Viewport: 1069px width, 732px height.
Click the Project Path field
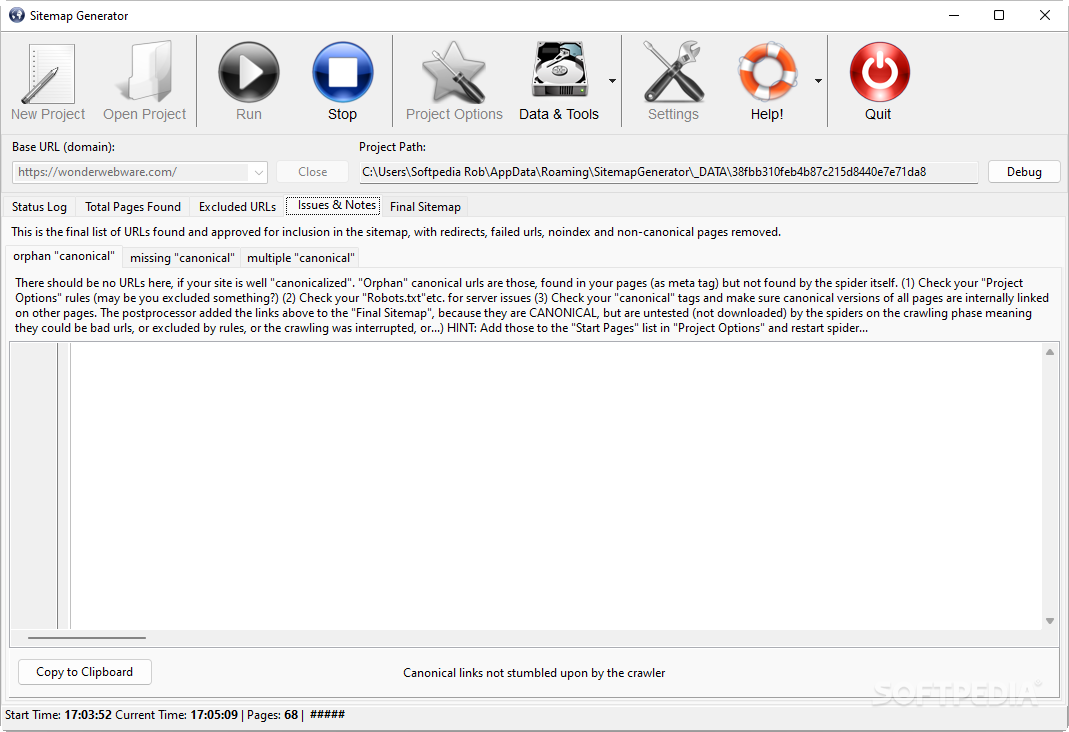click(x=669, y=172)
